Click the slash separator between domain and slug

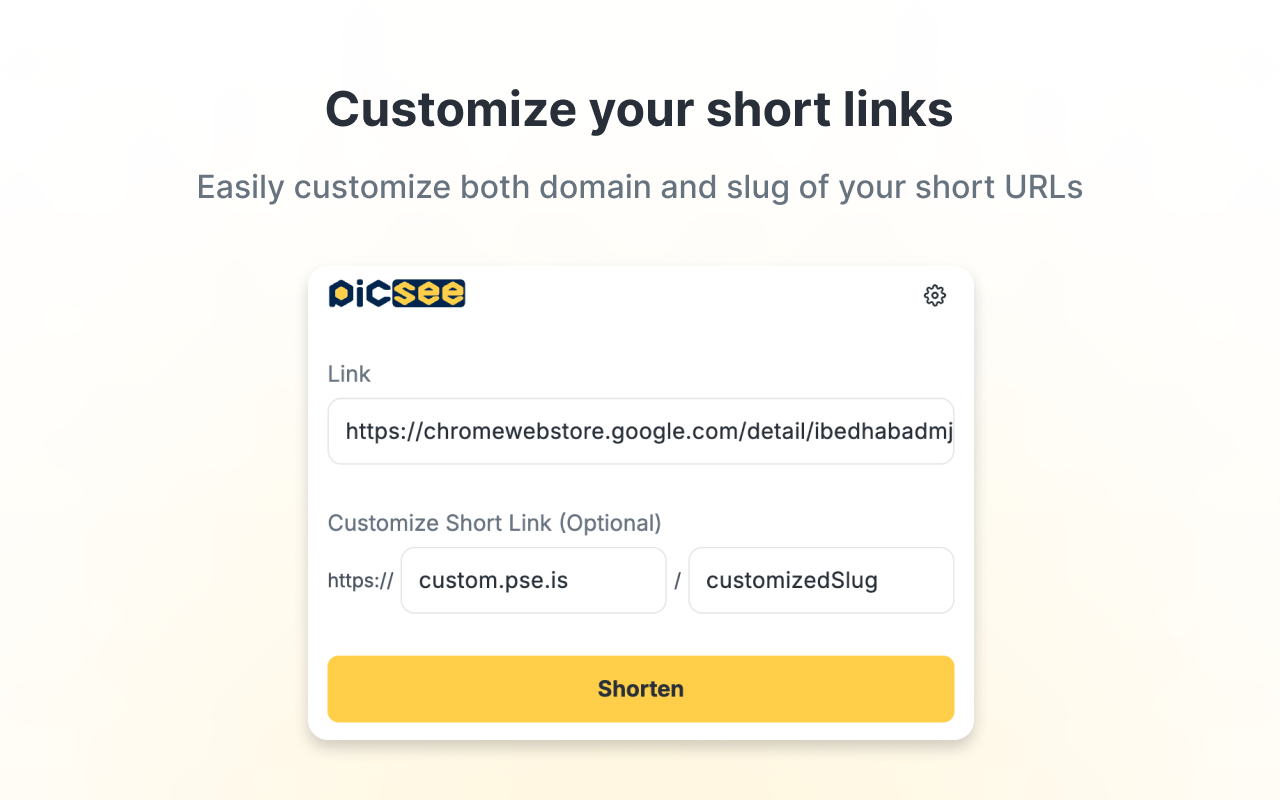pos(677,580)
